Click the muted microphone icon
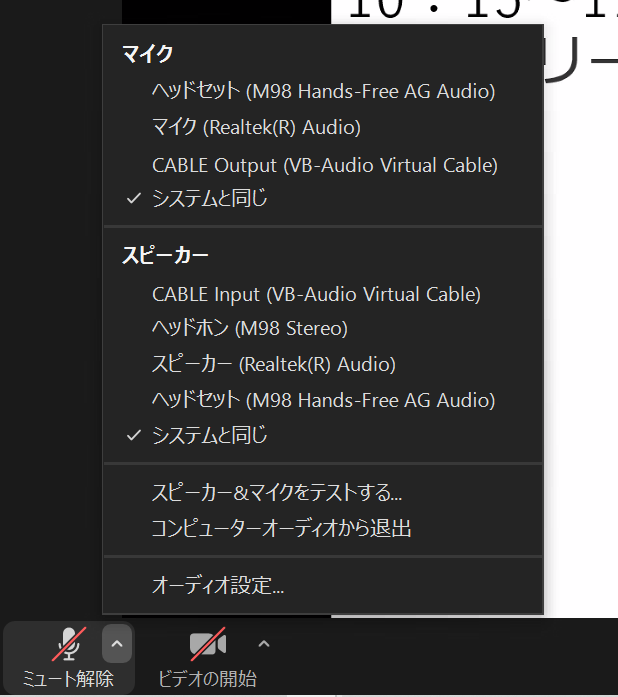The height and width of the screenshot is (697, 618). click(x=69, y=644)
